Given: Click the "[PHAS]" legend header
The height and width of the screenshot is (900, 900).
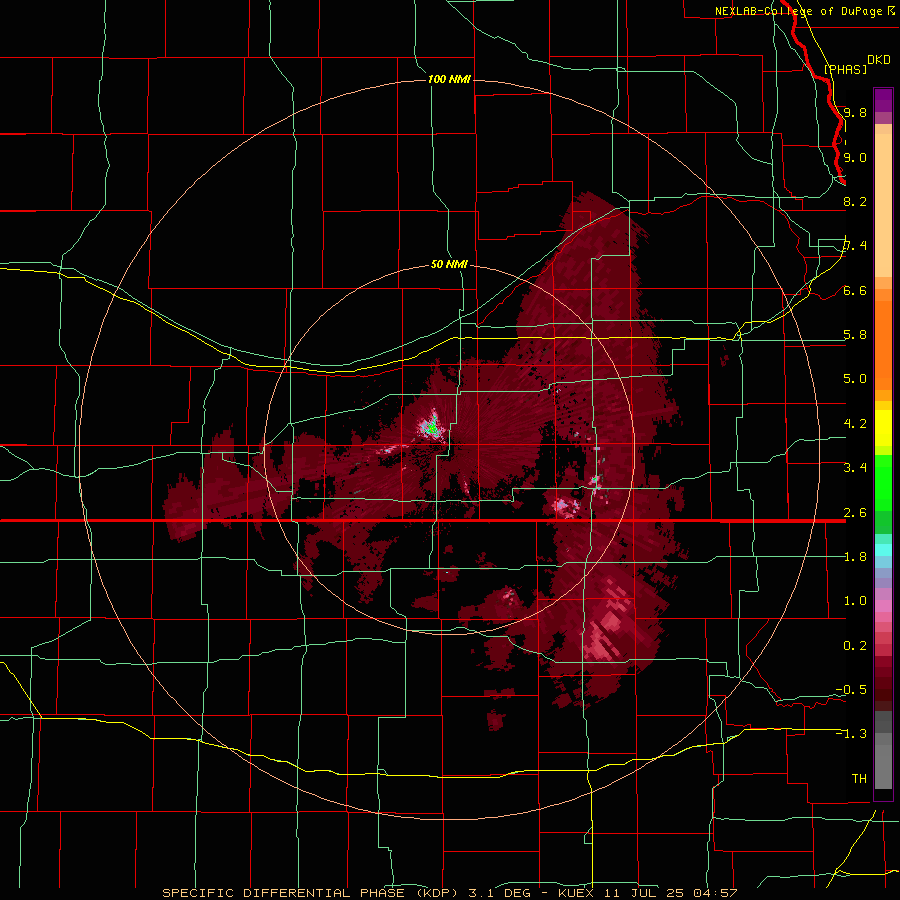Looking at the screenshot, I should point(845,69).
